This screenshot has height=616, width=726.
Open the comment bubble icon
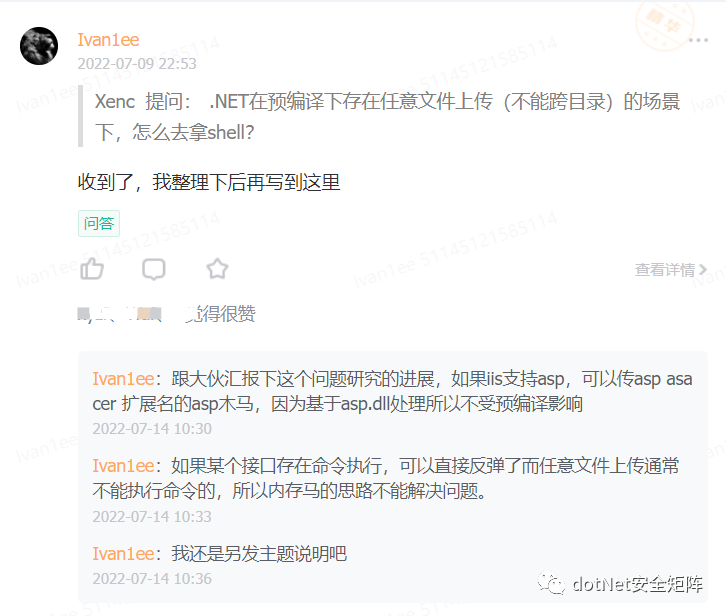(154, 269)
